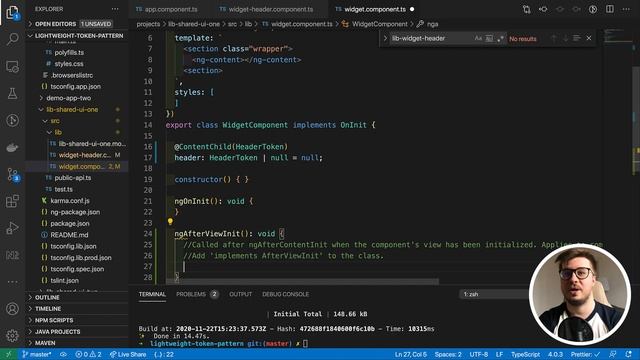Viewport: 640px width, 360px height.
Task: Open the Accounts menu icon
Action: [x=13, y=309]
